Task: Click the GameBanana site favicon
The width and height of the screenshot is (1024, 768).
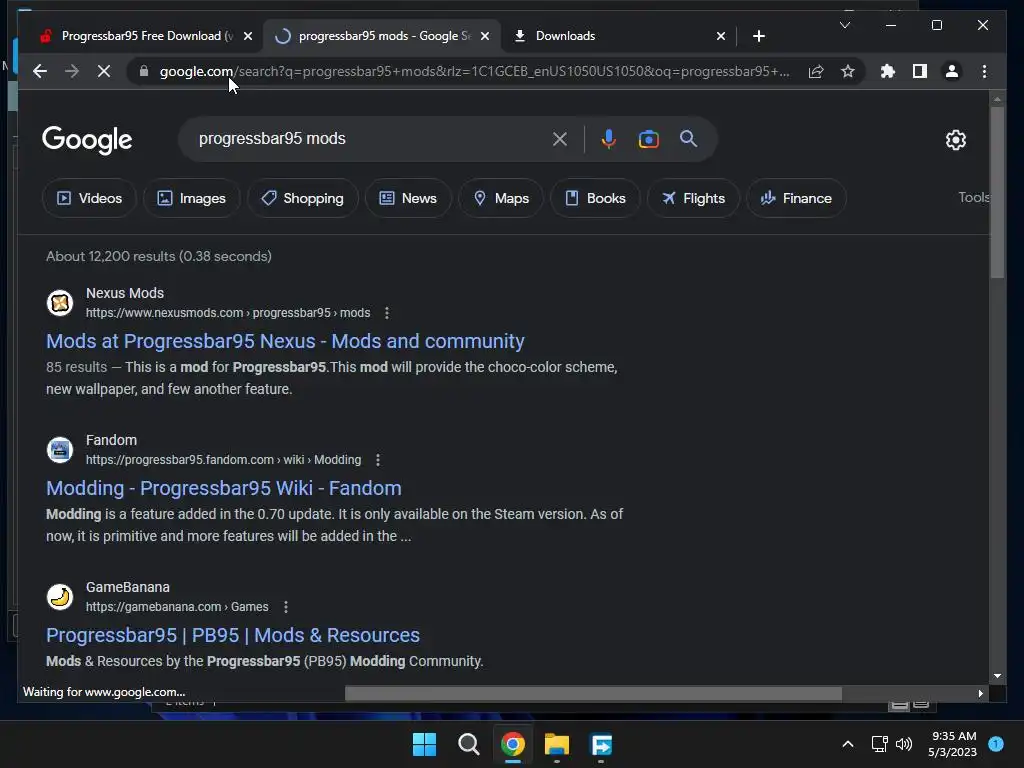Action: point(59,597)
